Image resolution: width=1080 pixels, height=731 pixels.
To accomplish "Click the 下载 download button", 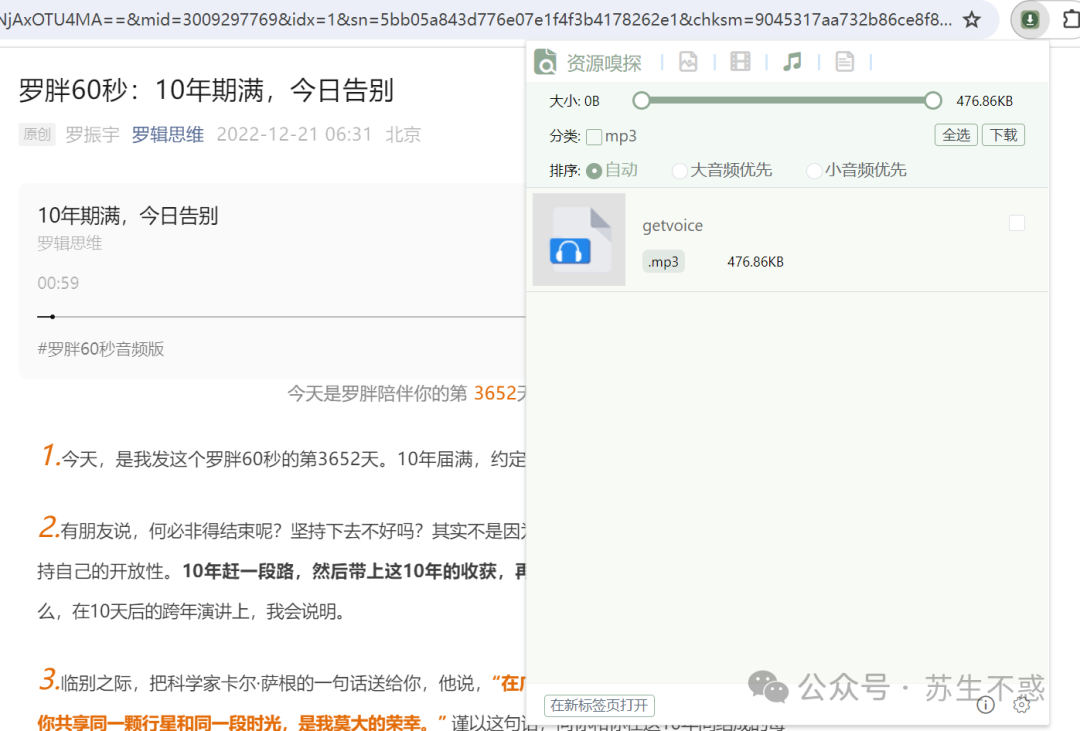I will (x=1004, y=135).
